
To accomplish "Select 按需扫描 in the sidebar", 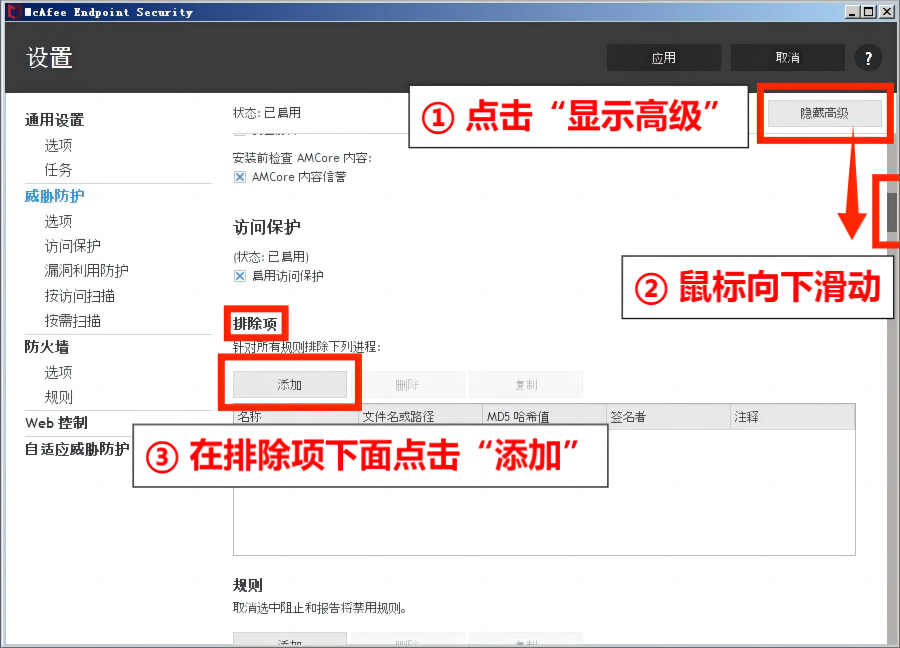I will pyautogui.click(x=72, y=320).
